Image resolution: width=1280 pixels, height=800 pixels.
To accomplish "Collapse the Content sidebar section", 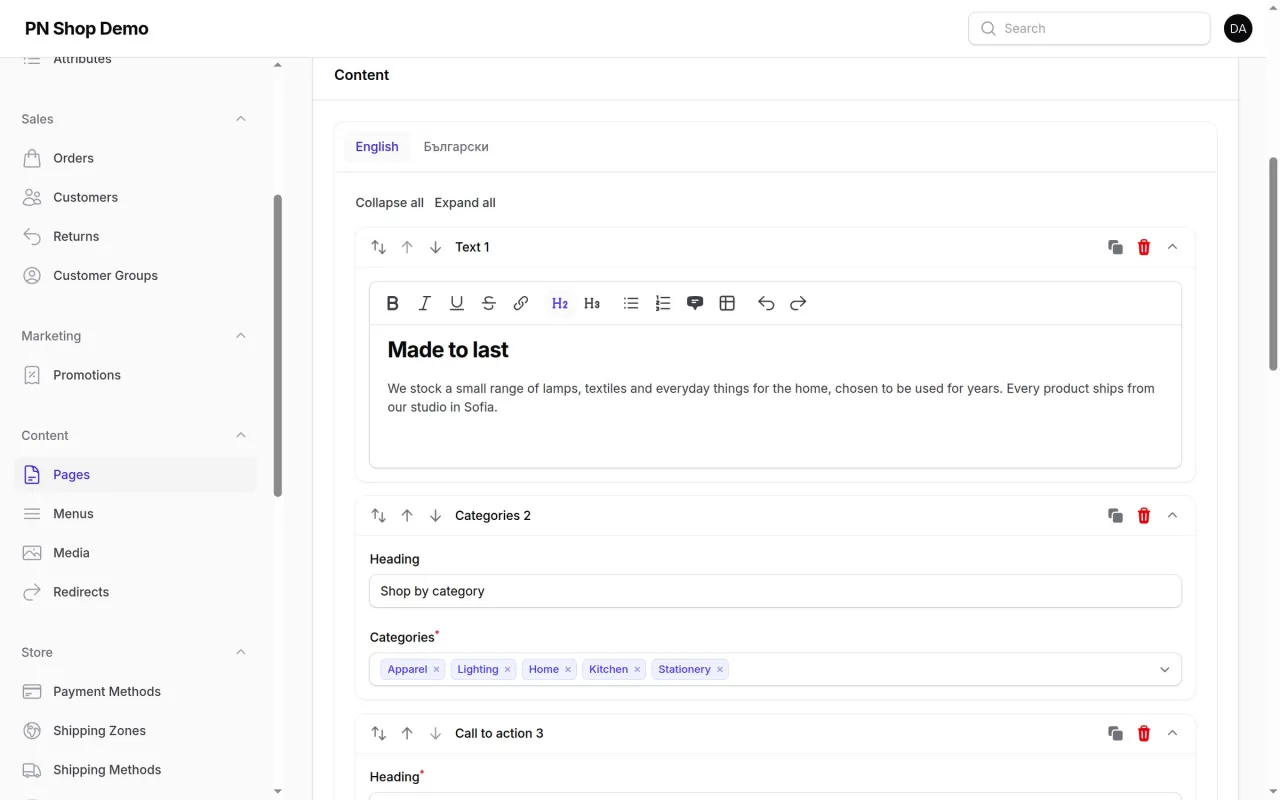I will pos(240,435).
